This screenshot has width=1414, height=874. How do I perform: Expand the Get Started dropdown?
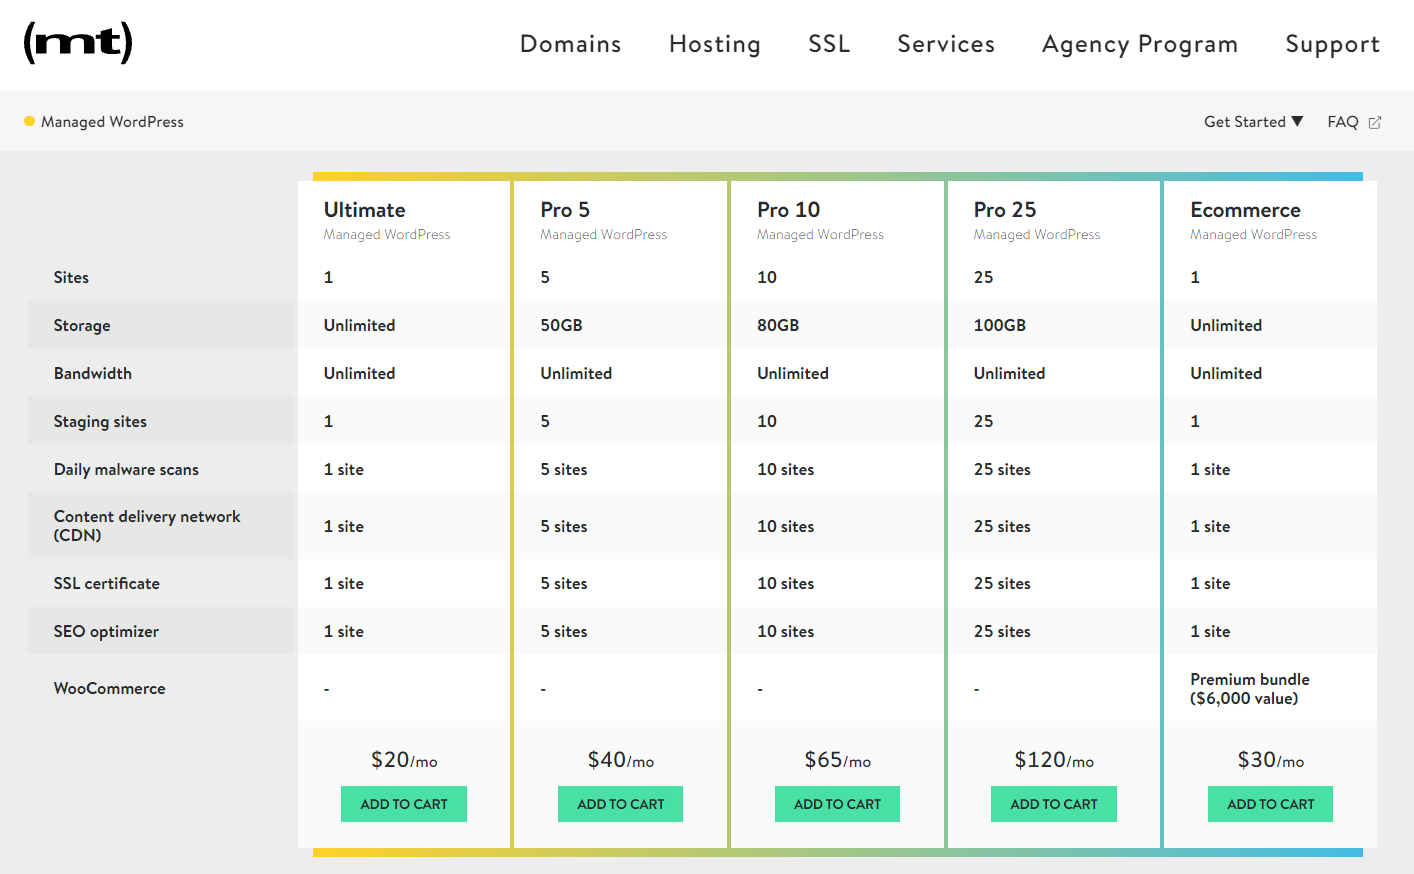click(x=1253, y=121)
